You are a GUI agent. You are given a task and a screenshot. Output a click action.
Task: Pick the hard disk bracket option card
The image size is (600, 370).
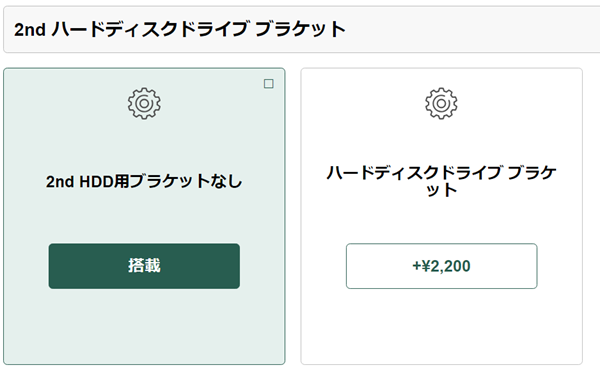click(x=442, y=216)
